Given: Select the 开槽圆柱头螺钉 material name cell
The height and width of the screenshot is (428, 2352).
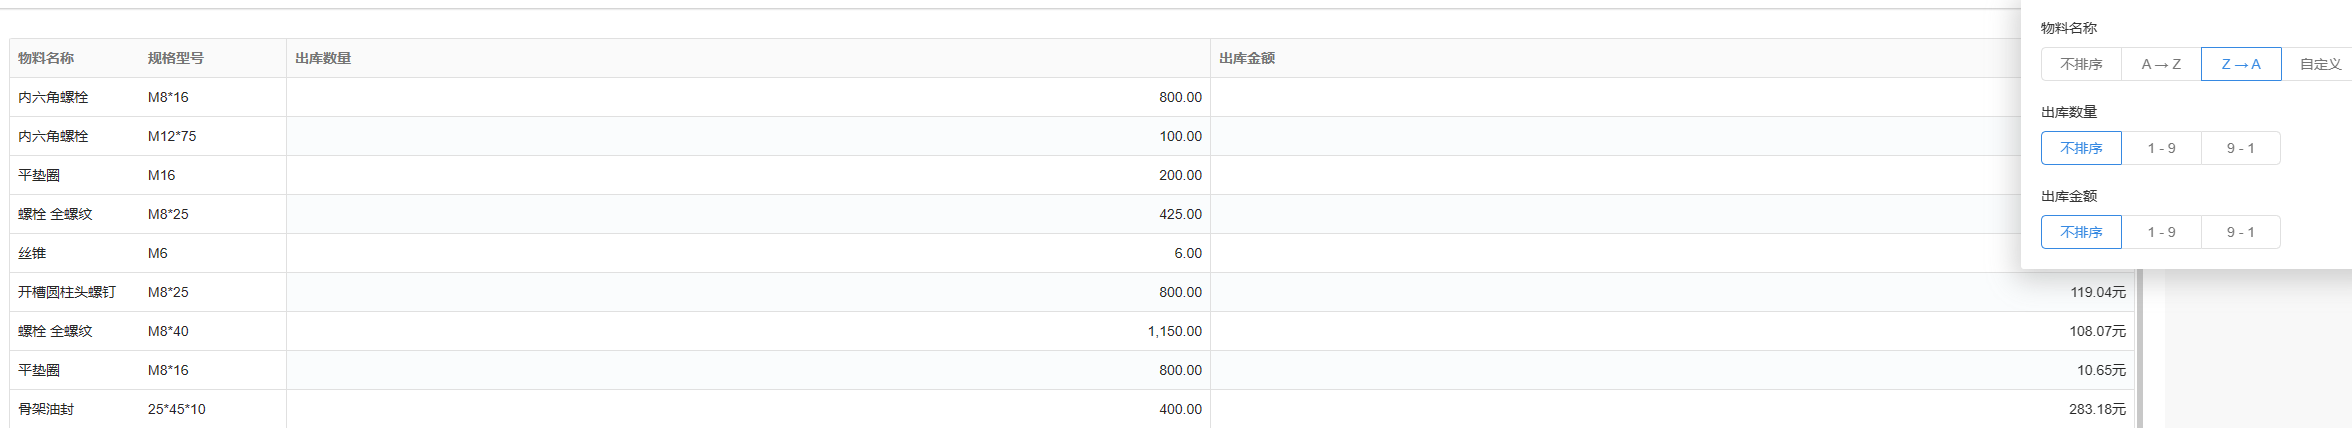Looking at the screenshot, I should [x=67, y=292].
